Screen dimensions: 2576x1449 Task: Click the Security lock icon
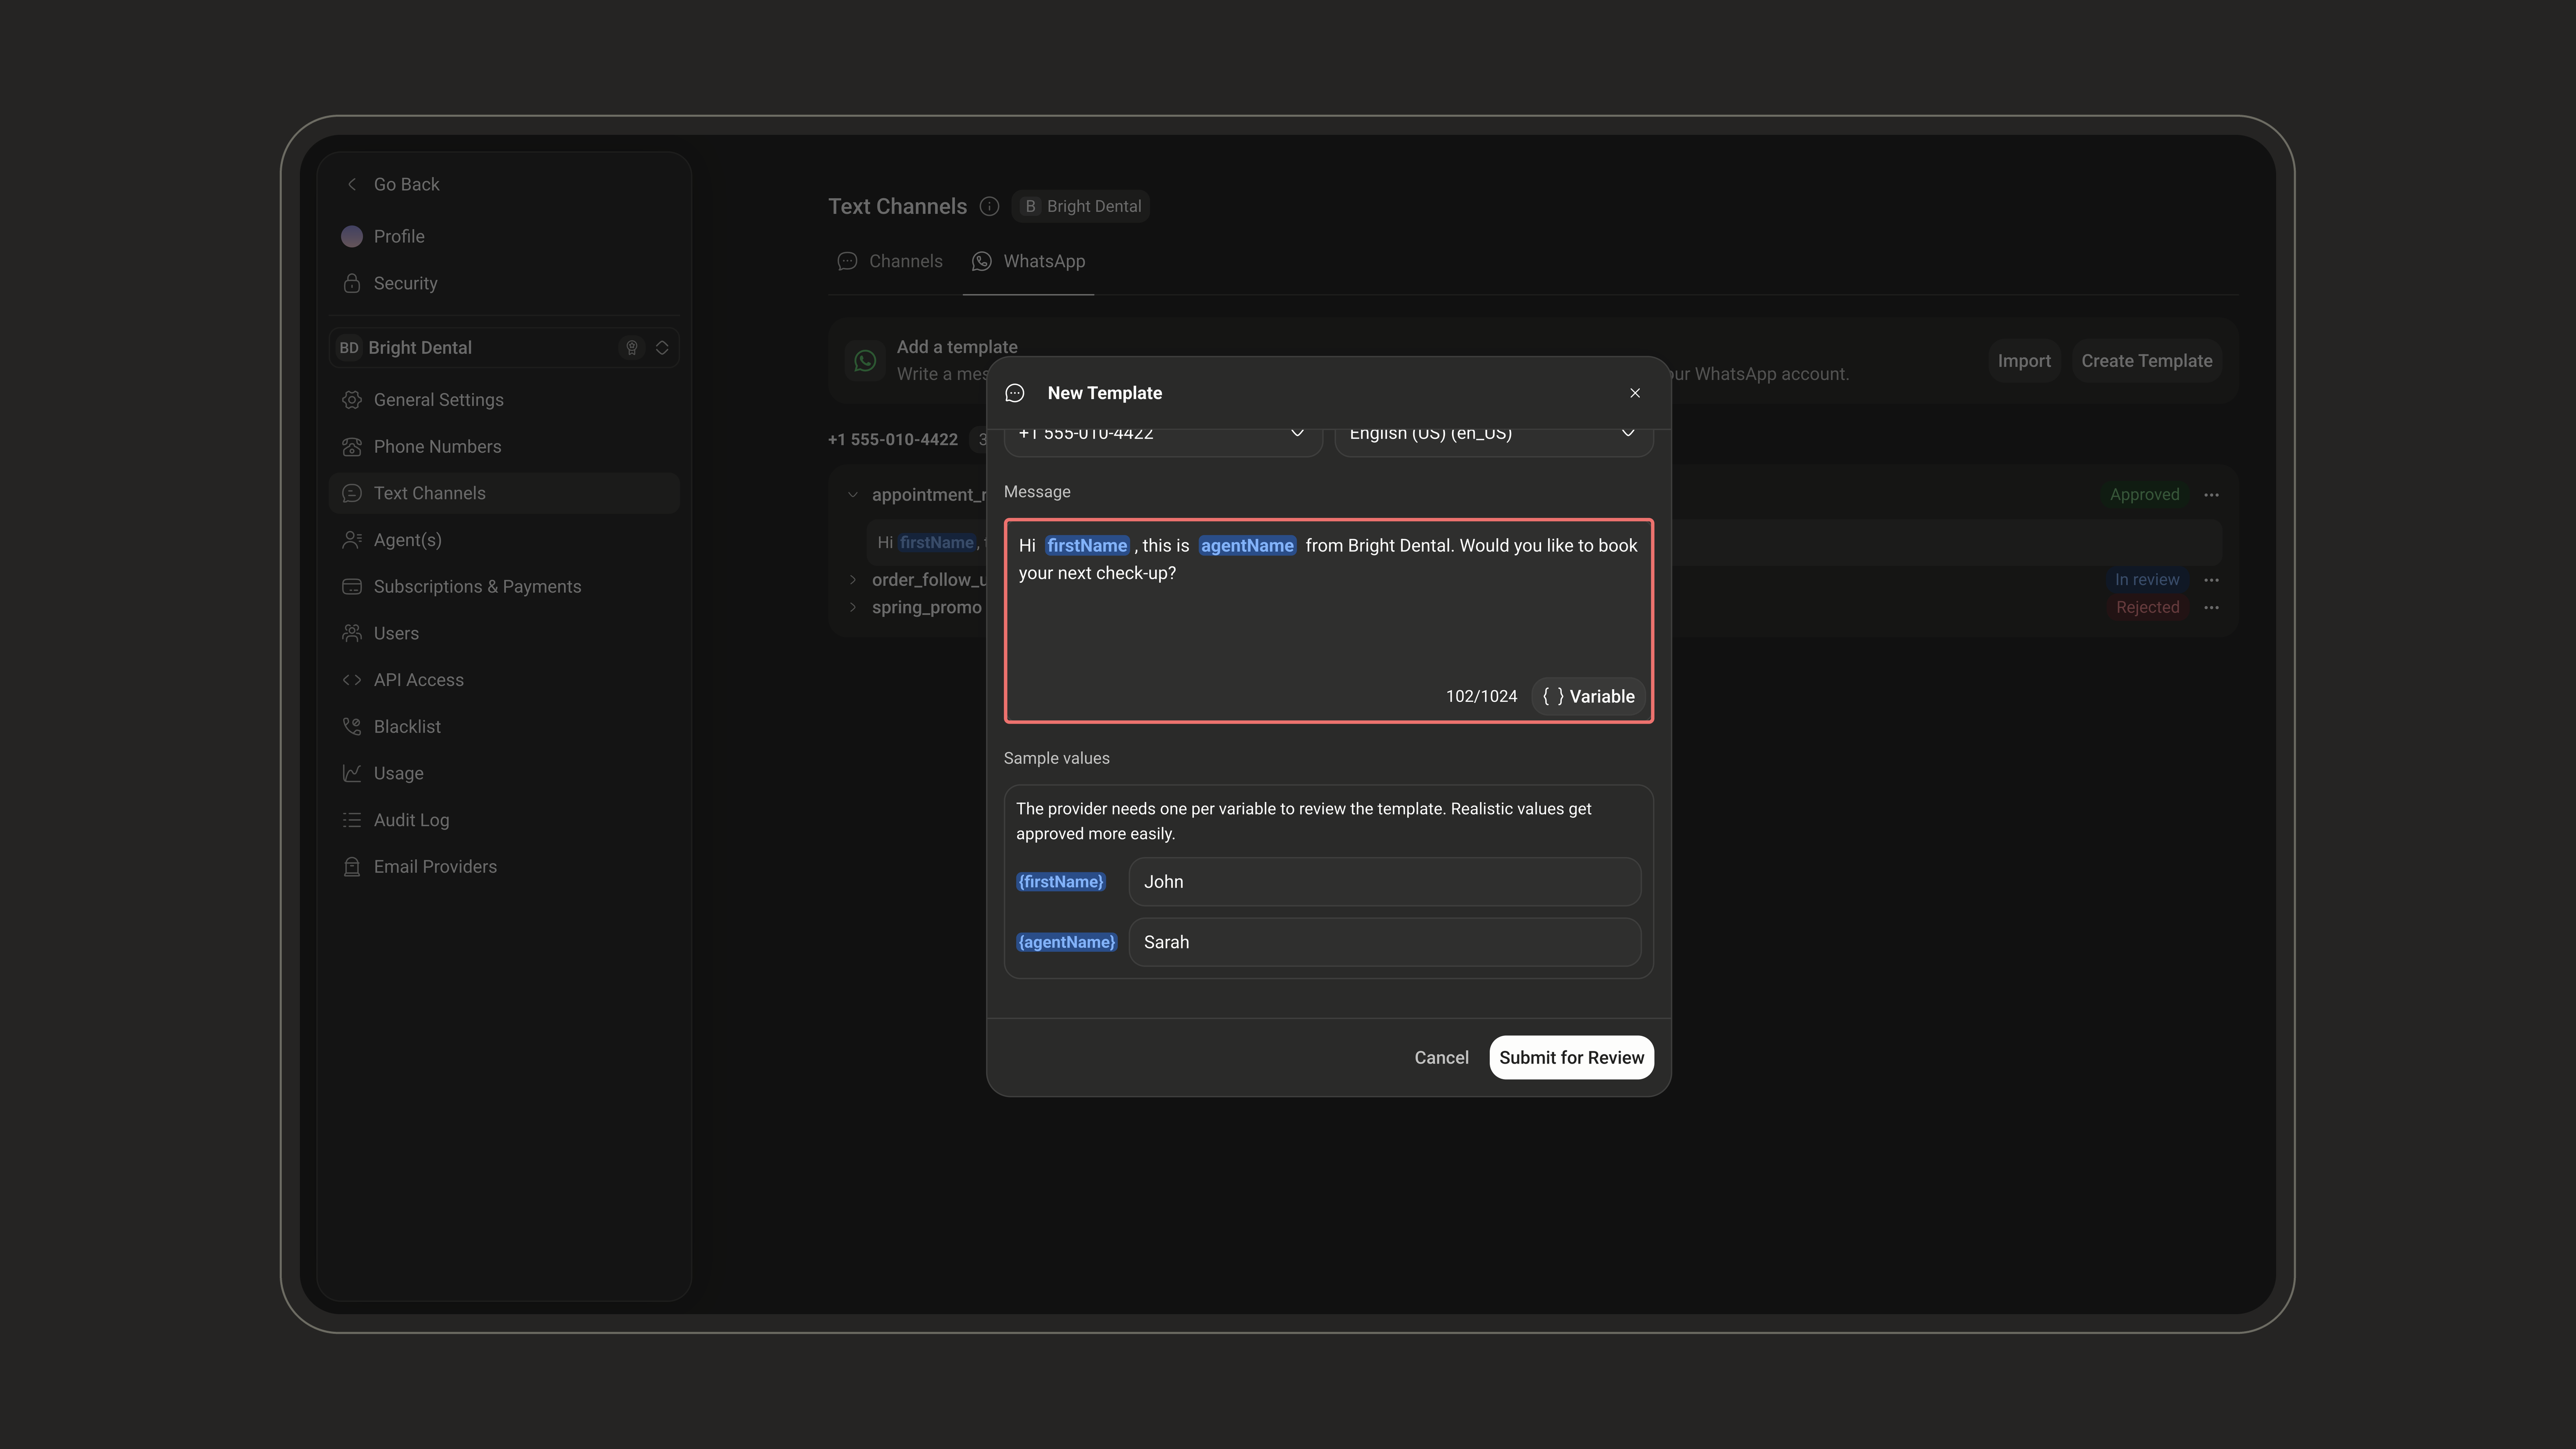[351, 283]
